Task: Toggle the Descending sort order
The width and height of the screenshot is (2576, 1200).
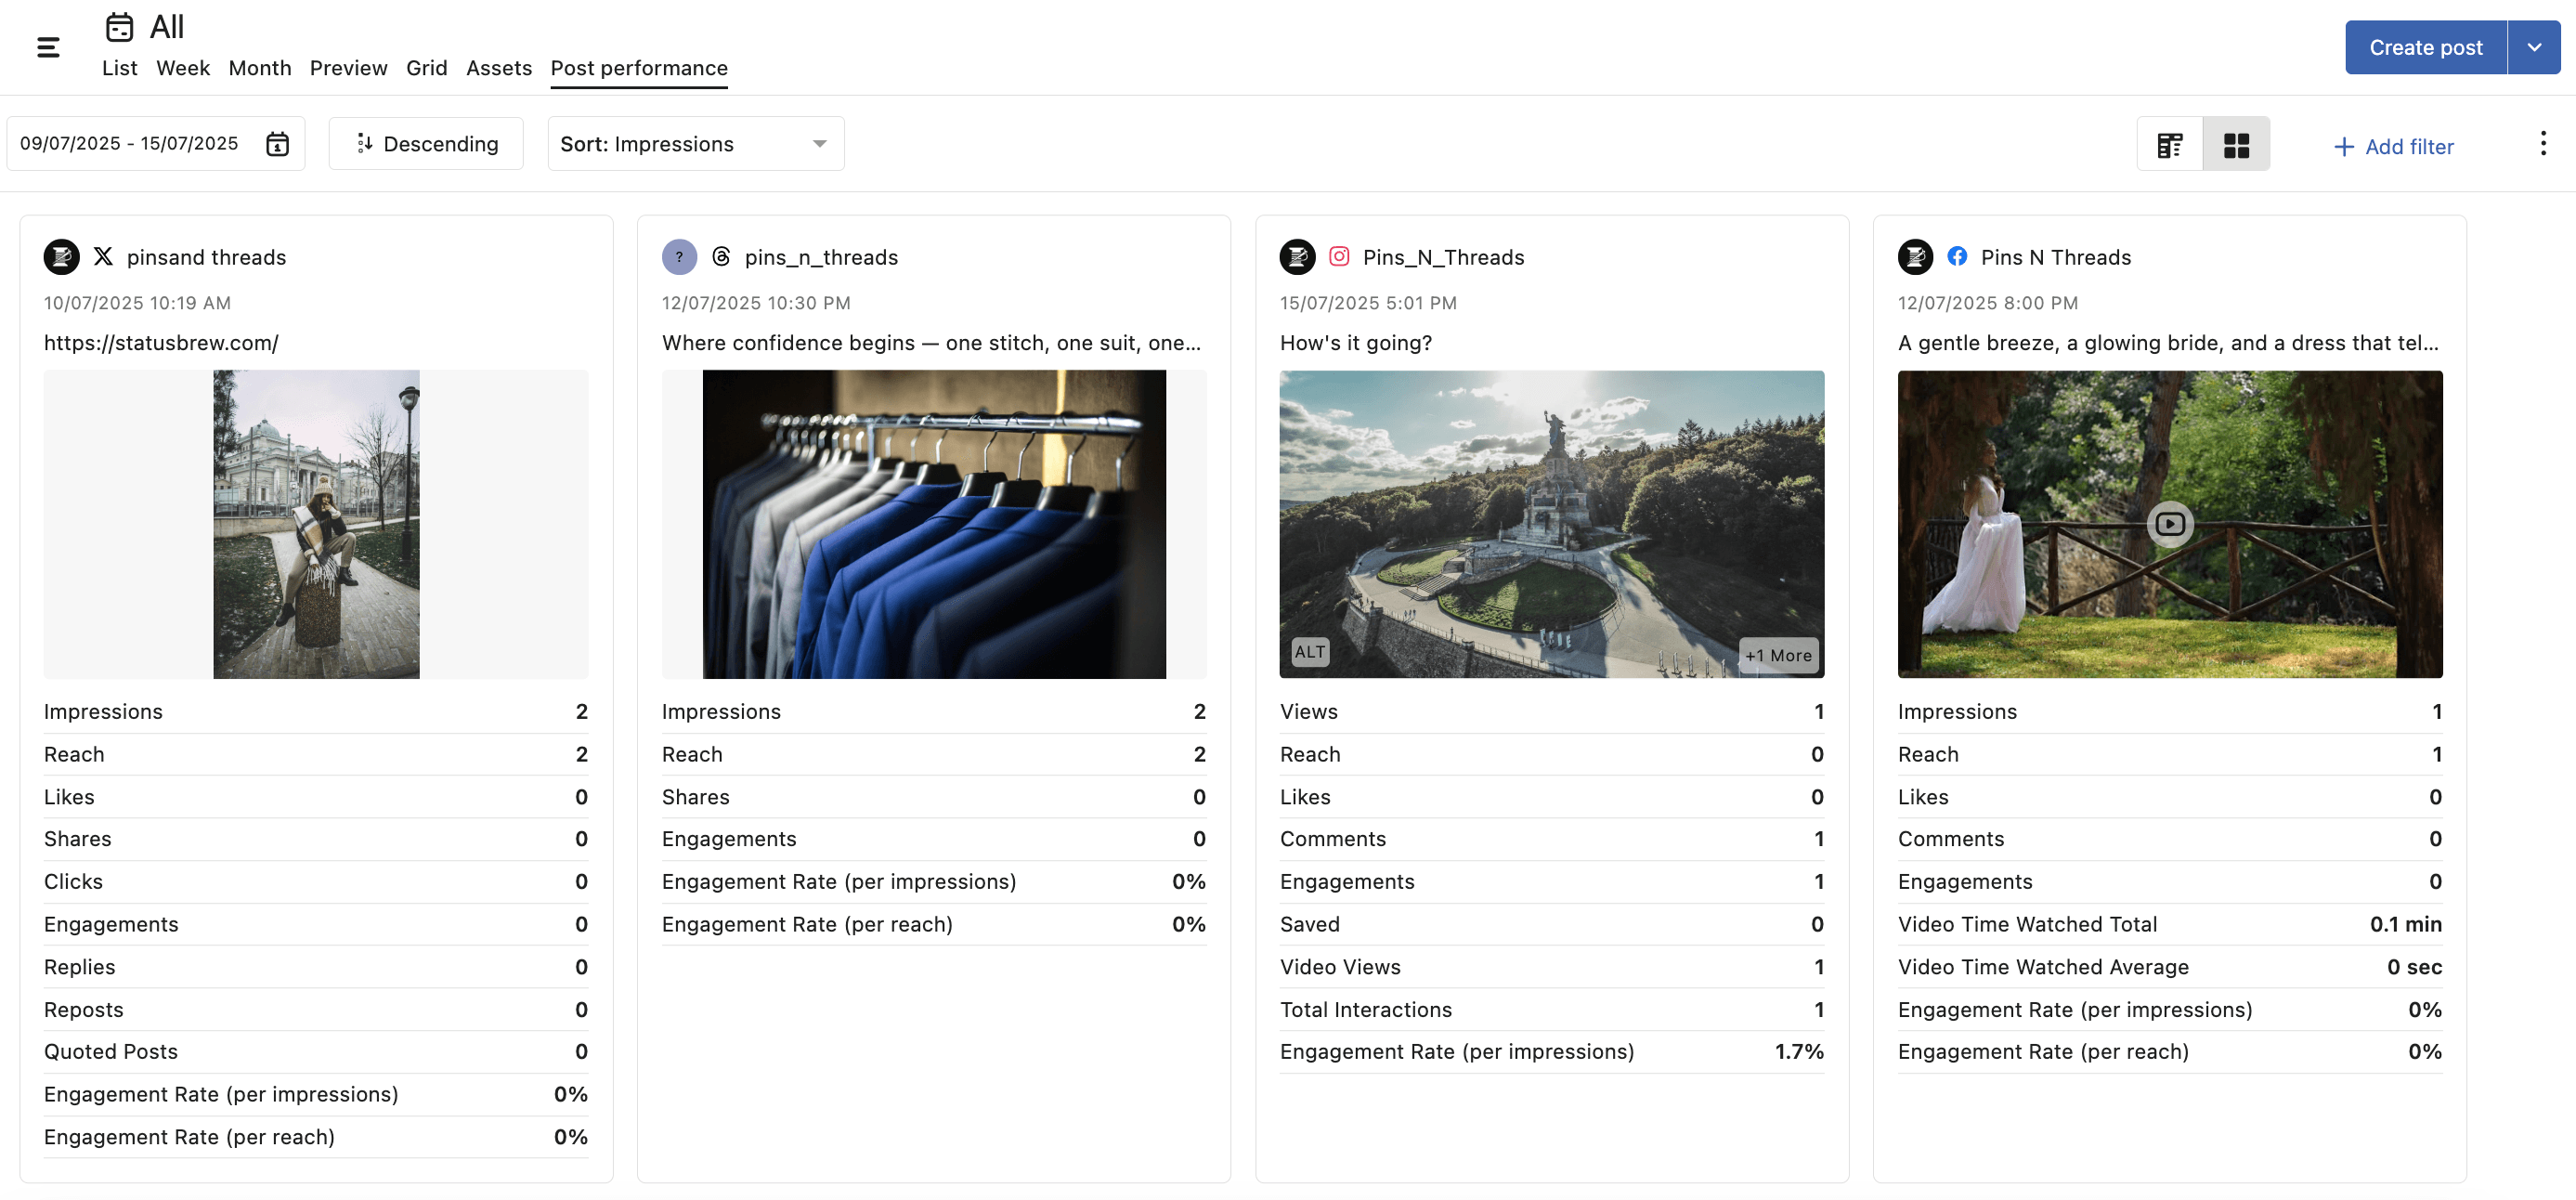Action: pyautogui.click(x=426, y=144)
